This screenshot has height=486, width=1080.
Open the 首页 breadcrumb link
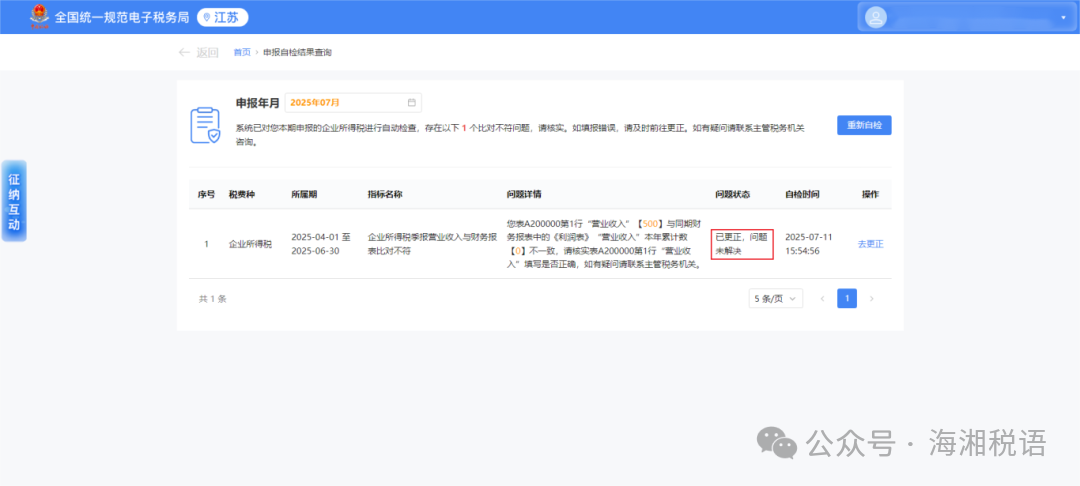click(242, 52)
